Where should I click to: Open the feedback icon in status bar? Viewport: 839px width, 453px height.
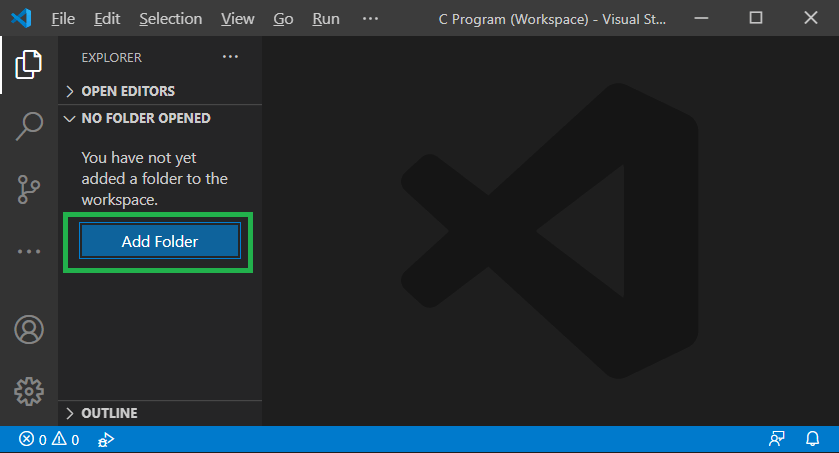[x=776, y=439]
